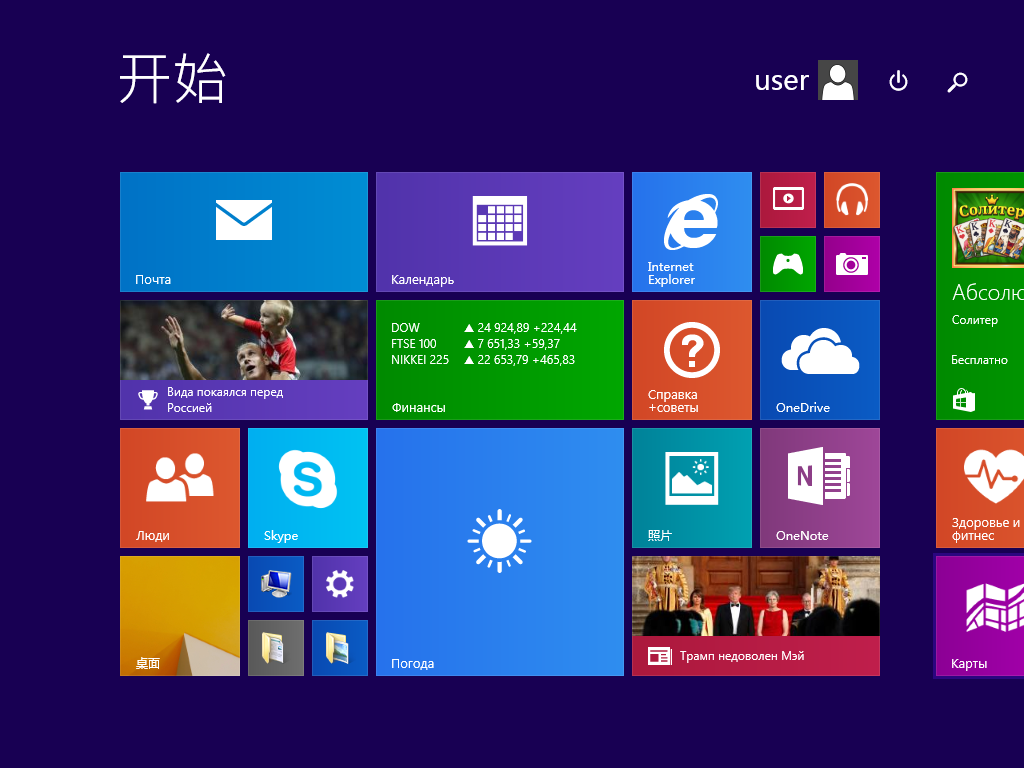Launch the Camera small tile
1024x768 pixels.
[851, 263]
